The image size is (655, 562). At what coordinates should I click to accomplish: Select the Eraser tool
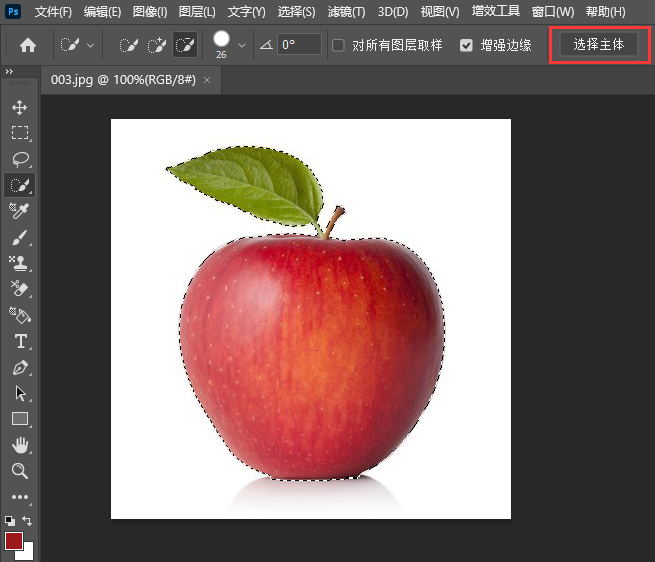coord(20,289)
